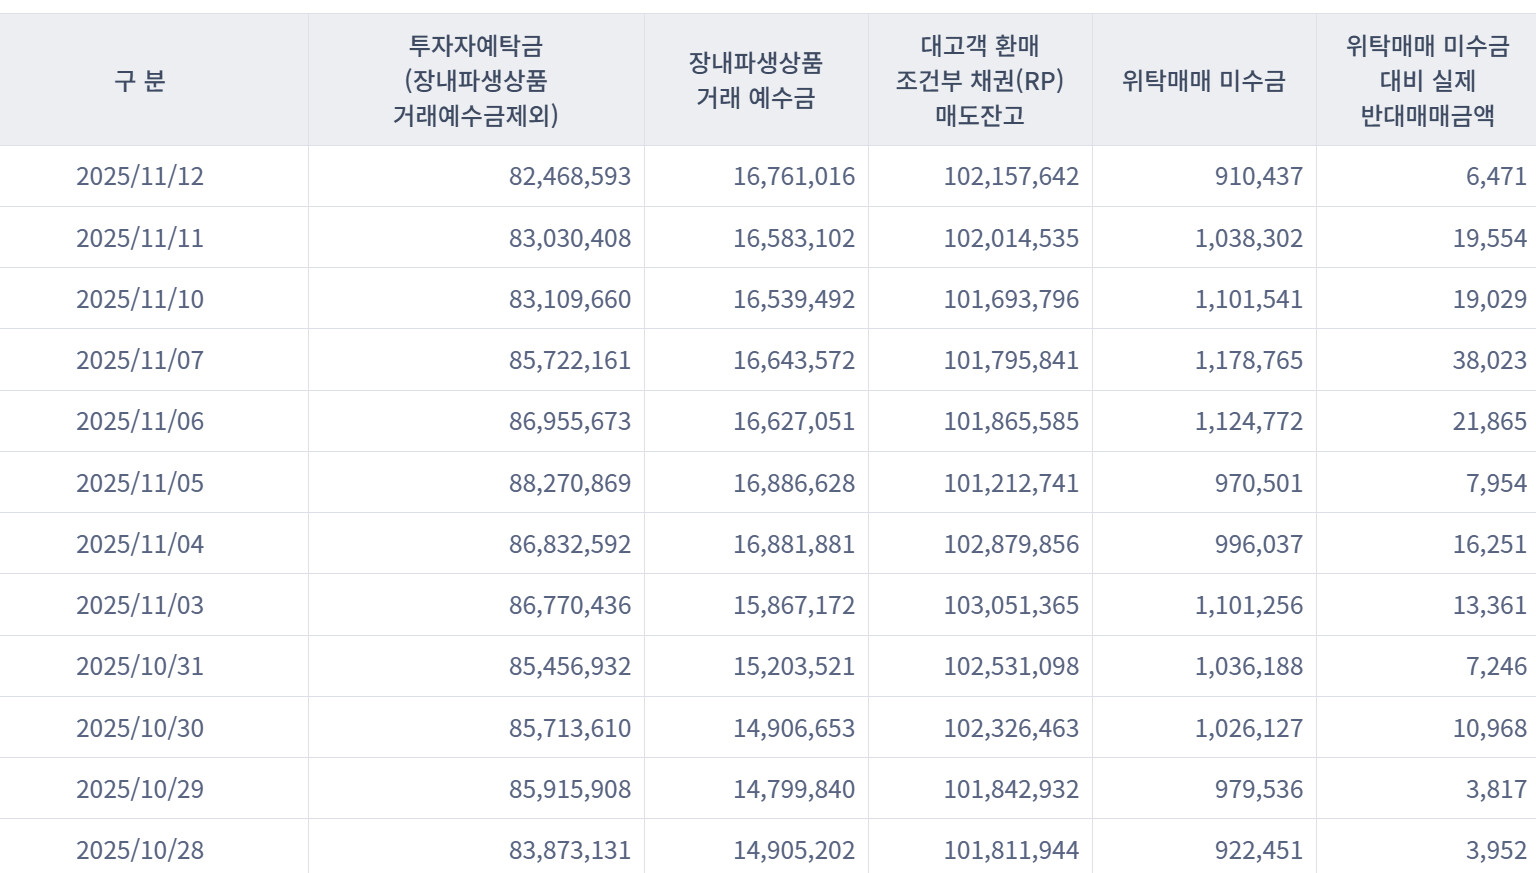The image size is (1536, 873).
Task: Select the 위탁매매 미수금 대비 실제 반대매매금액 header
Action: 1426,81
